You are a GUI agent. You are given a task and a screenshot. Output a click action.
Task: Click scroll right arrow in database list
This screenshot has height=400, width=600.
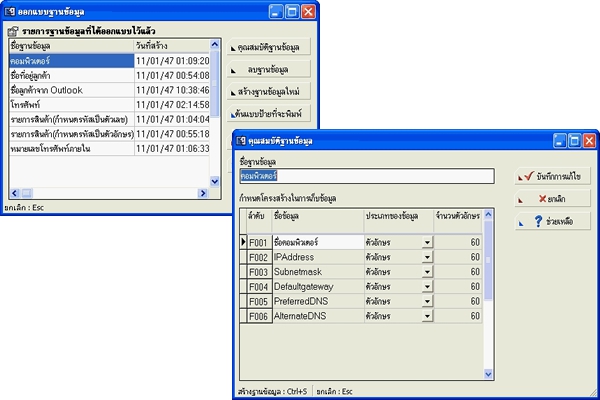pos(203,193)
